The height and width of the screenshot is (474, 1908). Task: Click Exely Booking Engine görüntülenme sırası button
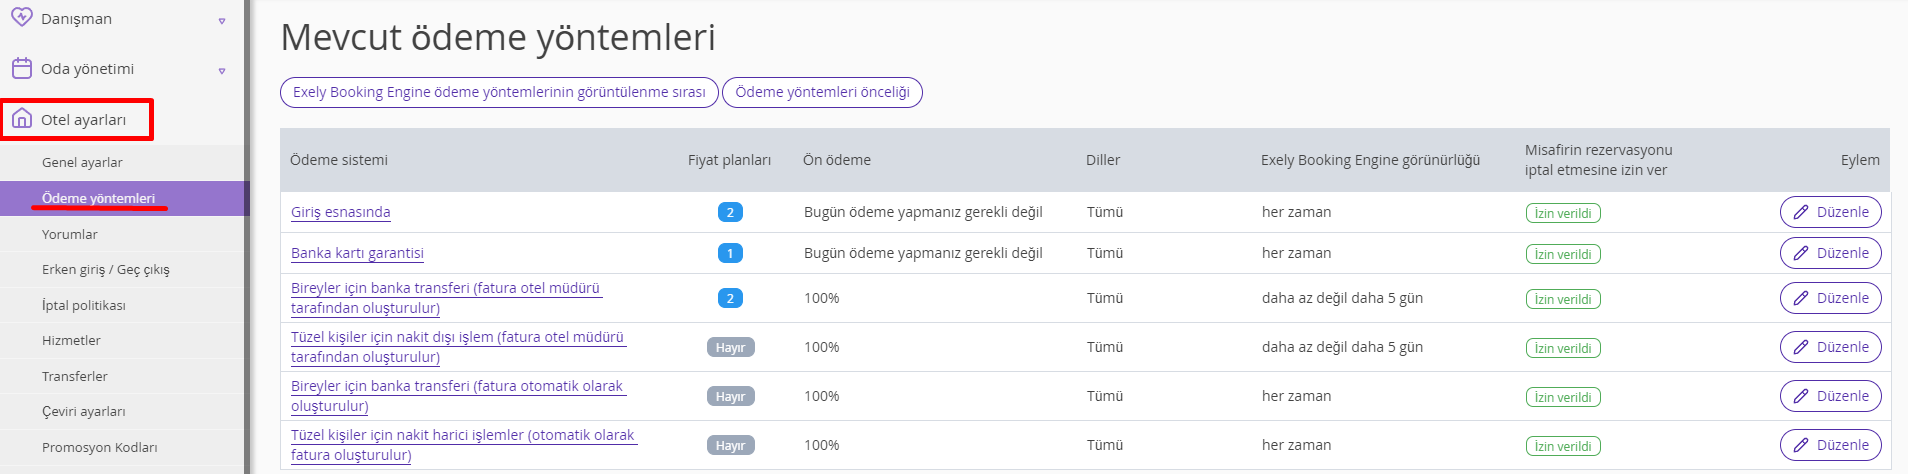[x=499, y=92]
